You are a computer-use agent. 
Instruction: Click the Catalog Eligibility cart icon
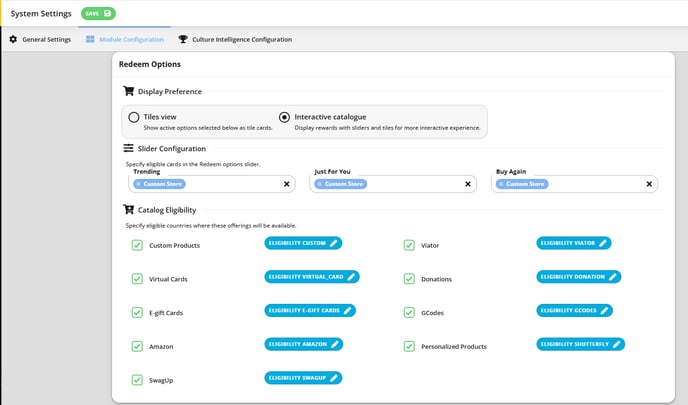[129, 209]
